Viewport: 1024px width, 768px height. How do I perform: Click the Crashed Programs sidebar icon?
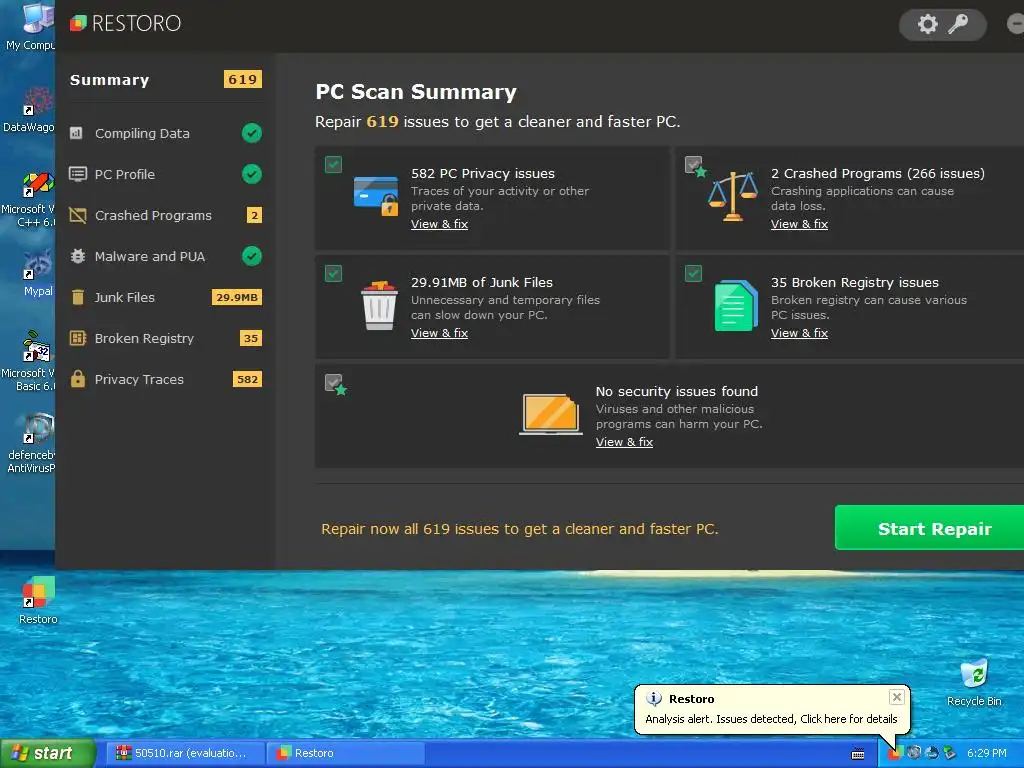point(78,216)
